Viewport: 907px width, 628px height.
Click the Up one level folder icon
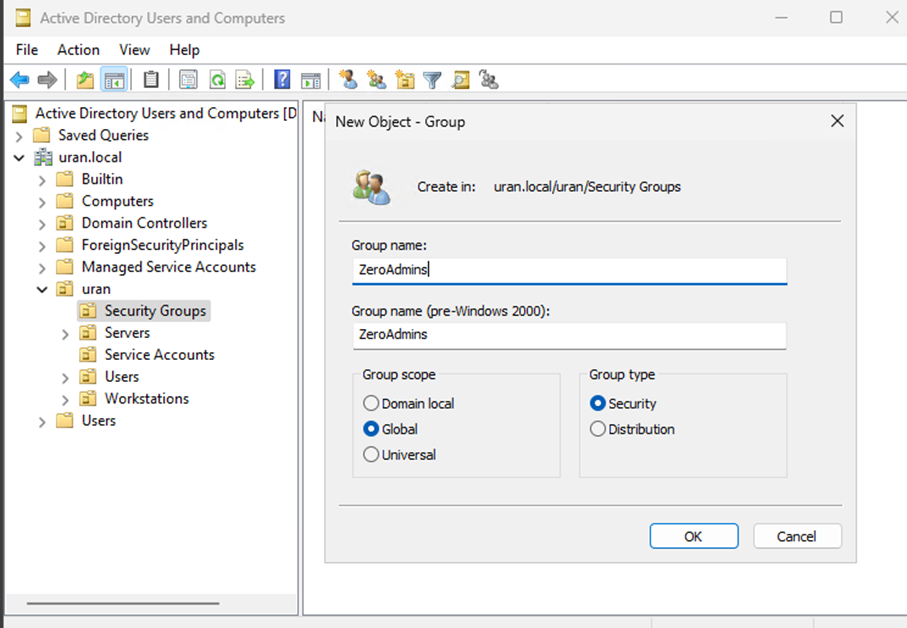(85, 79)
